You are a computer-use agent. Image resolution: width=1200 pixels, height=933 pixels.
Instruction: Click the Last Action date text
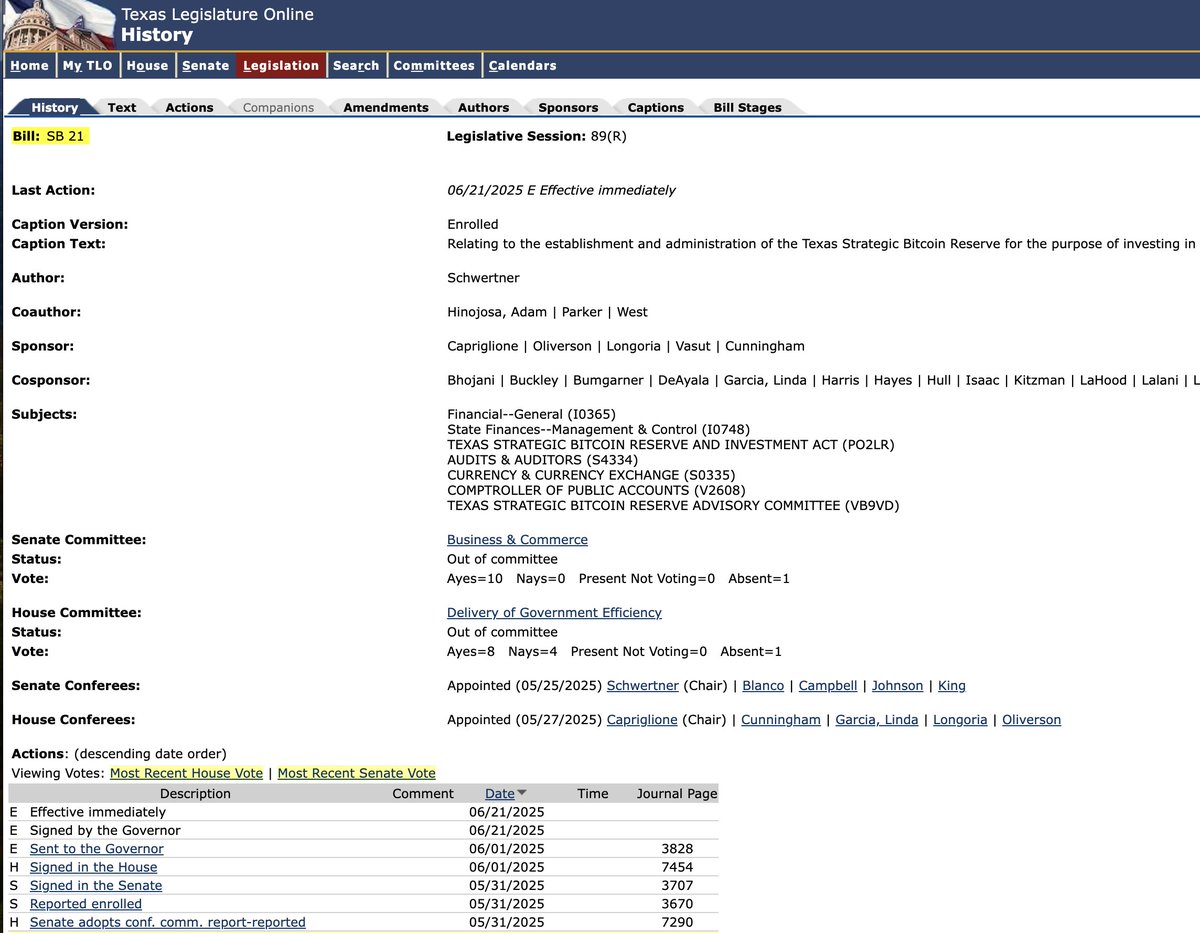[561, 190]
